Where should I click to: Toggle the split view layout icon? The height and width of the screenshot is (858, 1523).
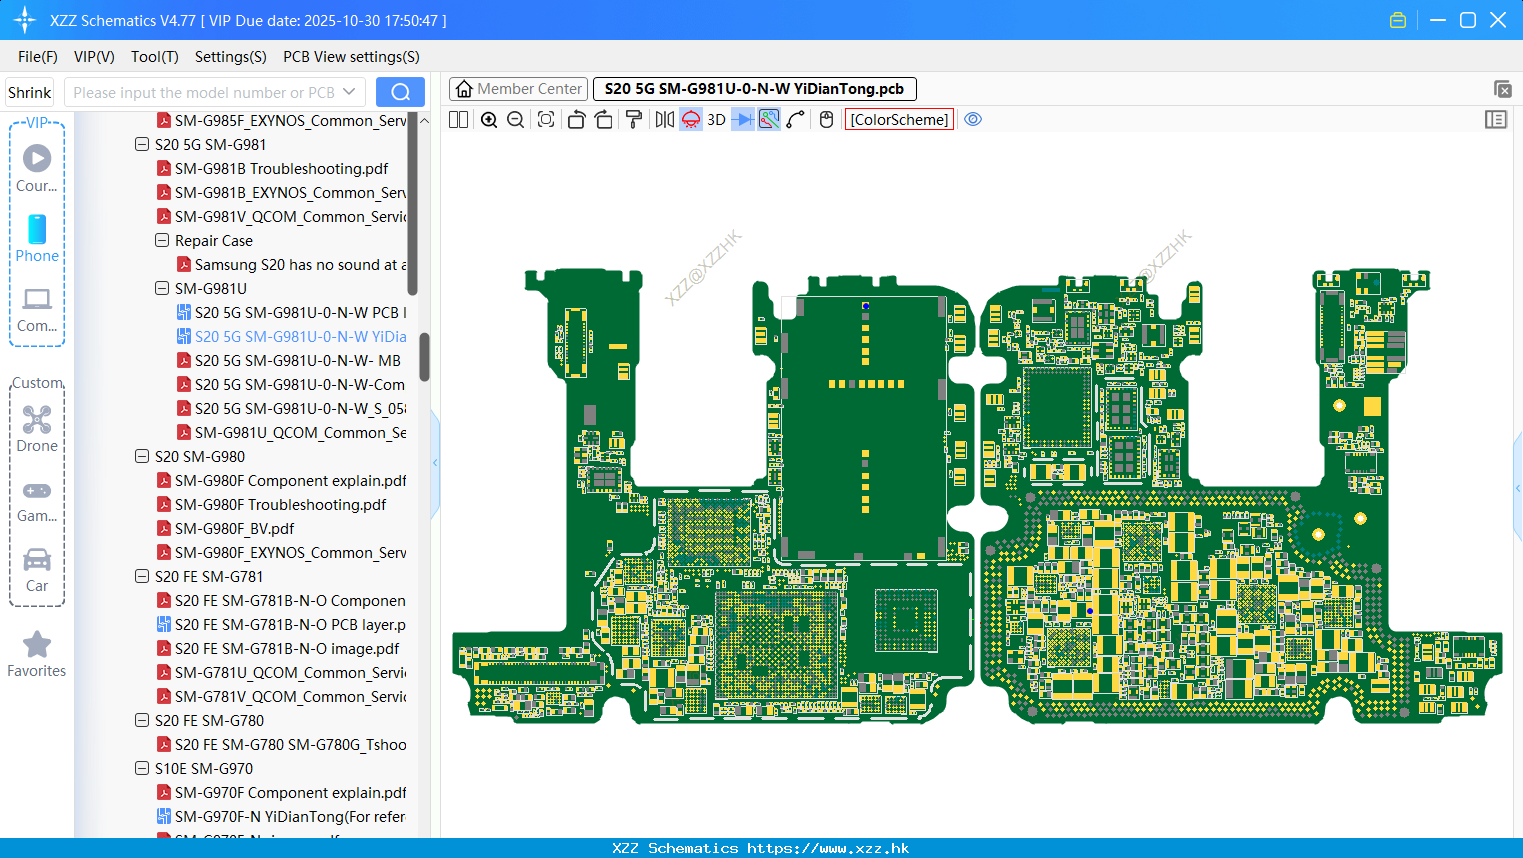click(458, 120)
